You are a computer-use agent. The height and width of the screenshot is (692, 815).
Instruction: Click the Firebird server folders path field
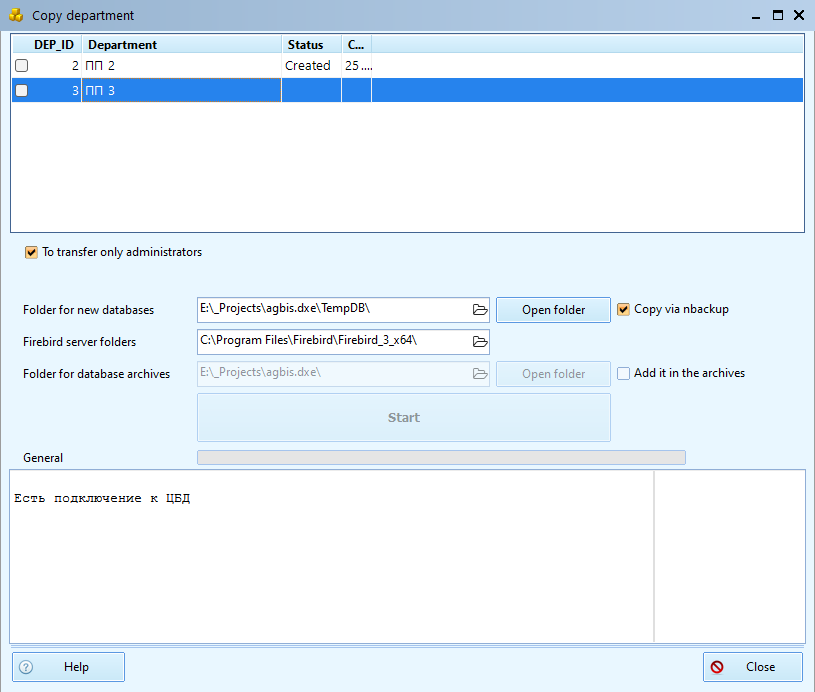pyautogui.click(x=330, y=342)
